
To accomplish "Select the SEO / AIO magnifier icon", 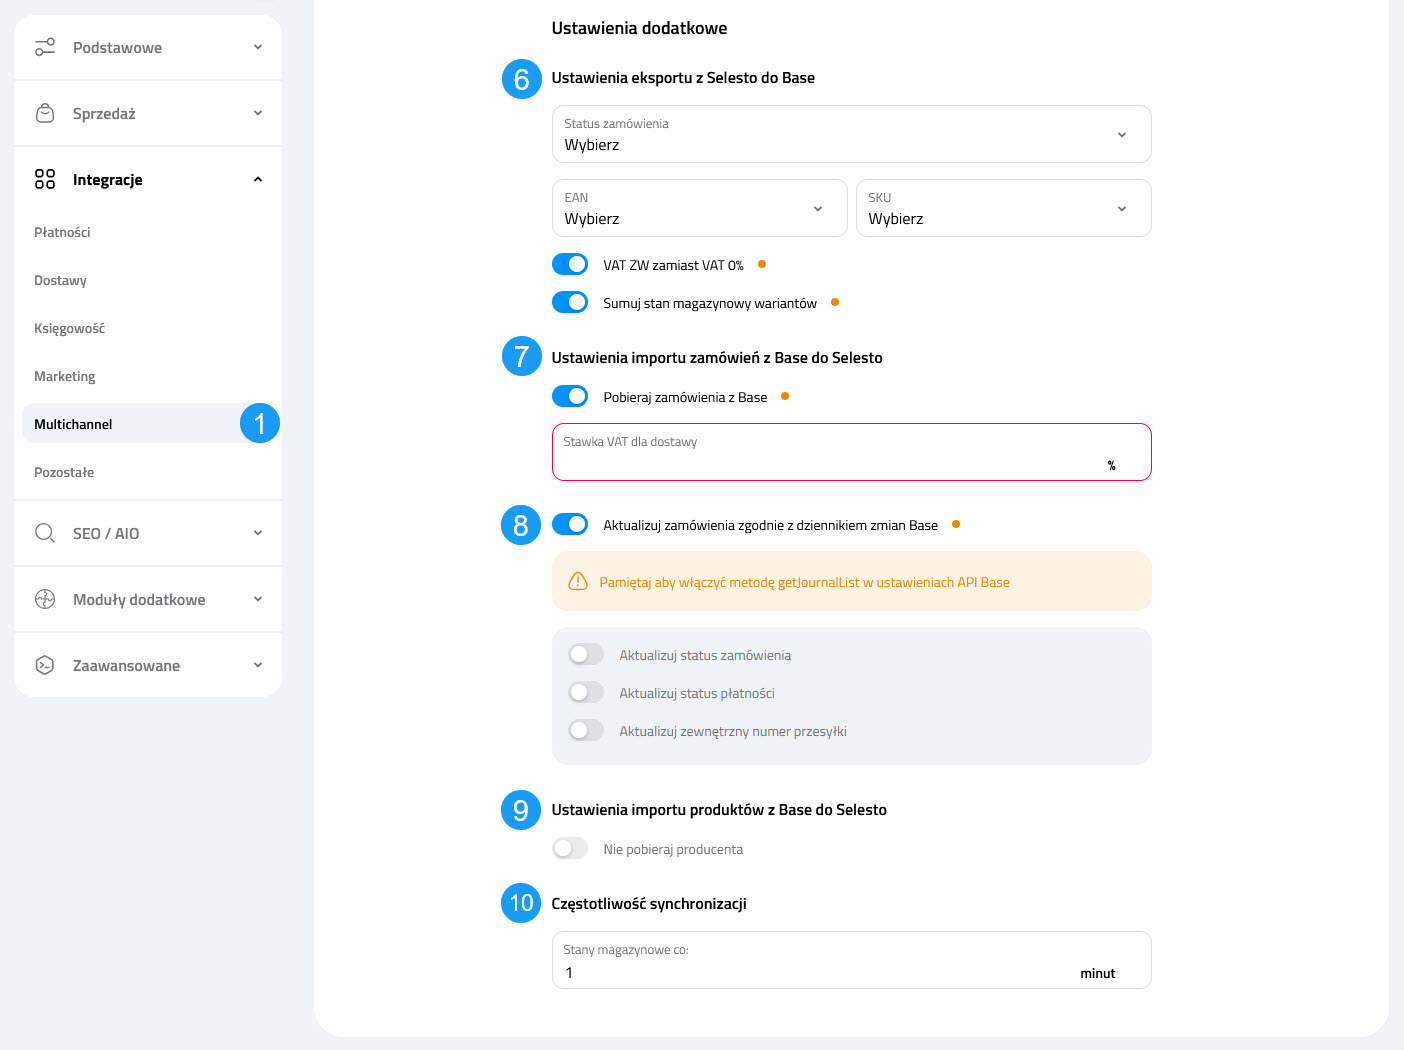I will 44,533.
